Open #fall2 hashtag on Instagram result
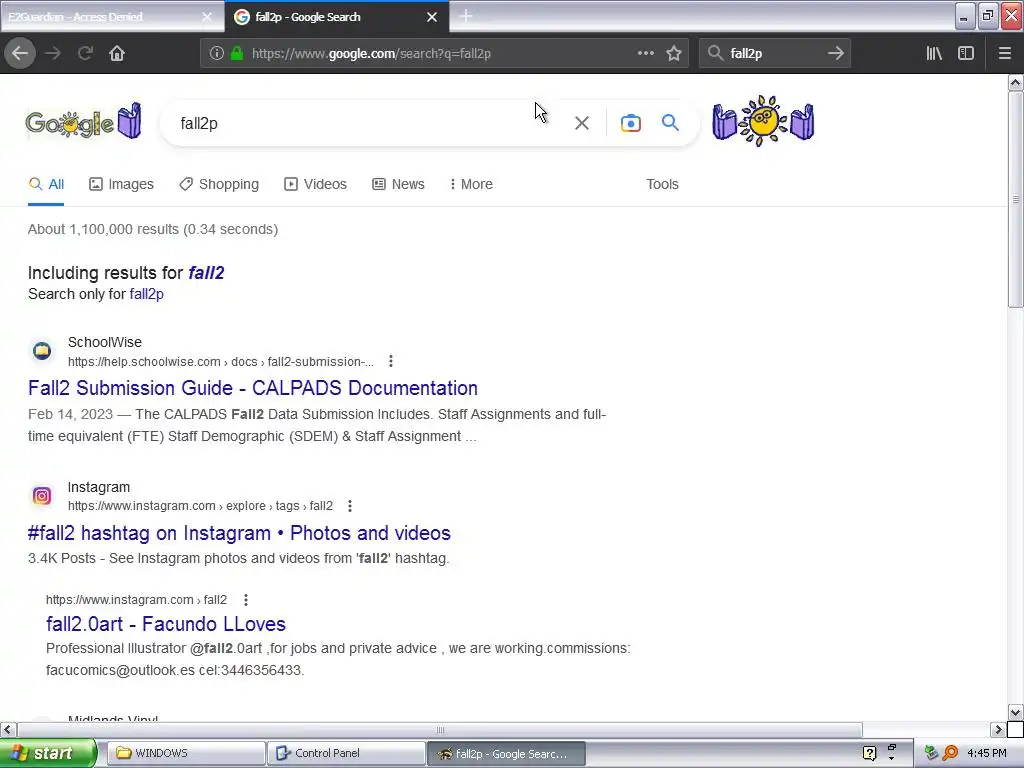The image size is (1024, 768). coord(239,533)
